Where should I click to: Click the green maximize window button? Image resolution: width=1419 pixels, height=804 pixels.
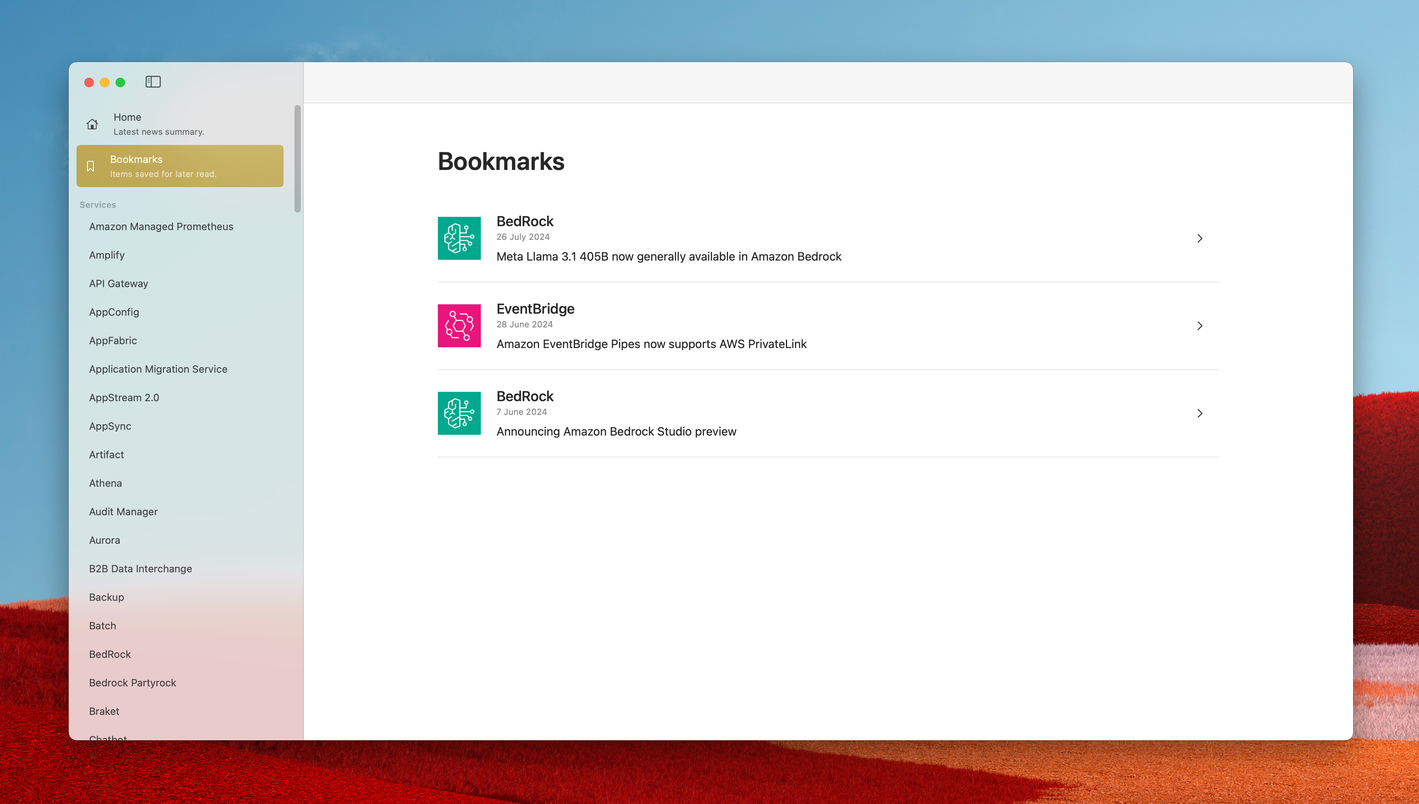[x=120, y=82]
